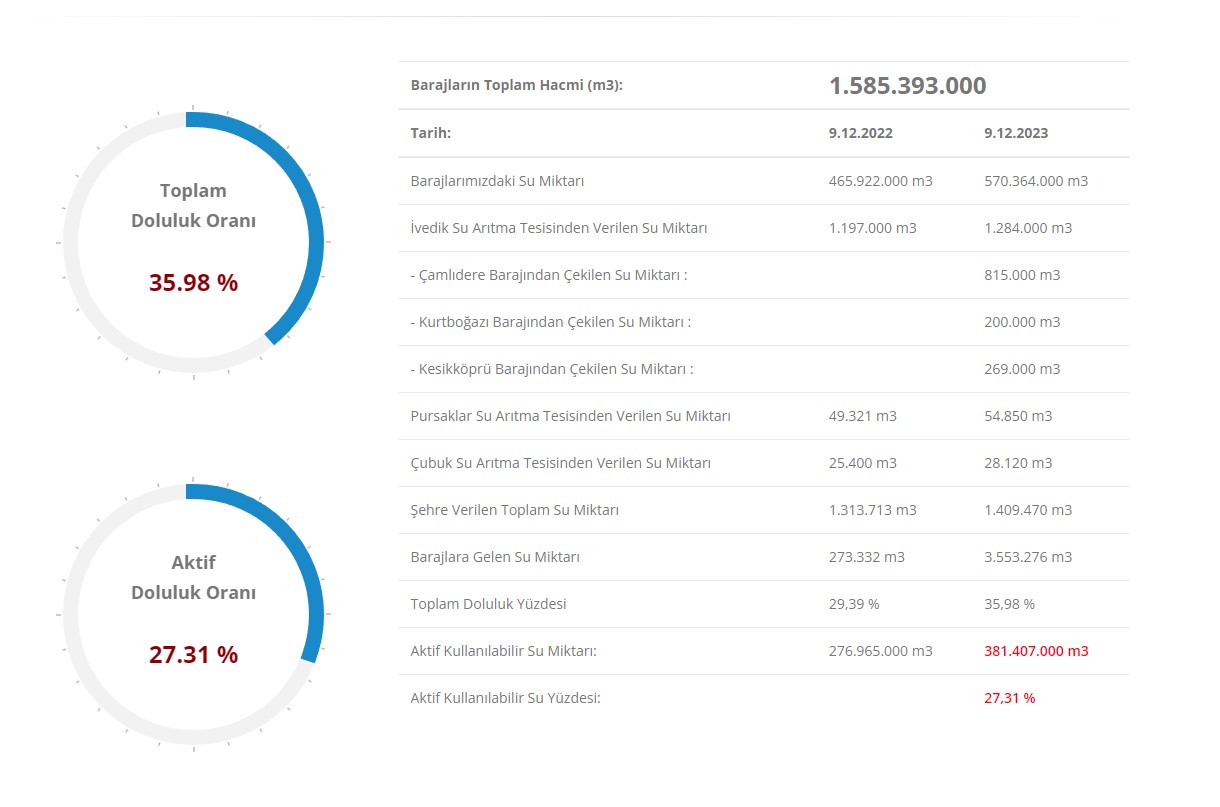Click the 570.364.000 m3 water amount value
Viewport: 1220px width, 807px height.
1036,181
